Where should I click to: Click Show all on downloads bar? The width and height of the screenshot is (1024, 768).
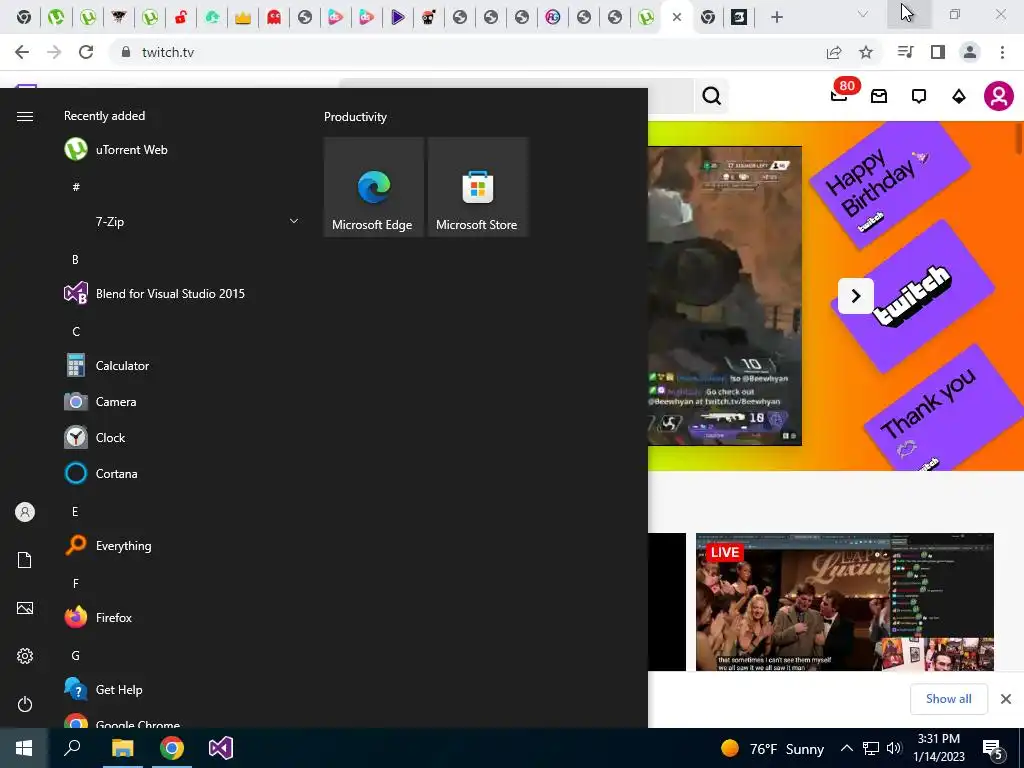point(948,699)
